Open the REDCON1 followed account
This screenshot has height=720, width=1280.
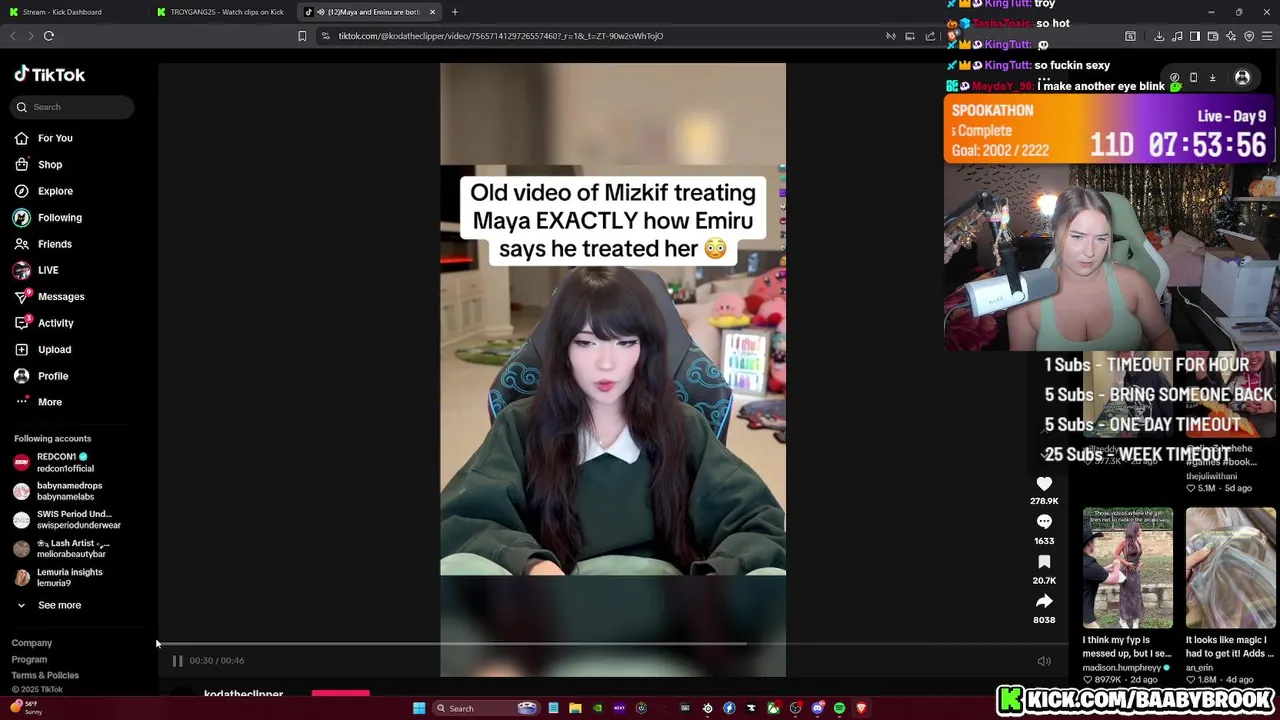click(66, 462)
